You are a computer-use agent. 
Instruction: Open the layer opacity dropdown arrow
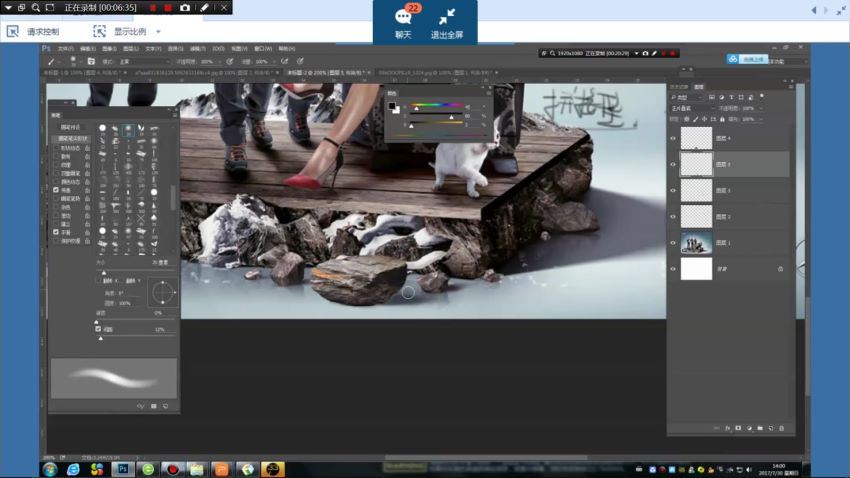pyautogui.click(x=761, y=108)
